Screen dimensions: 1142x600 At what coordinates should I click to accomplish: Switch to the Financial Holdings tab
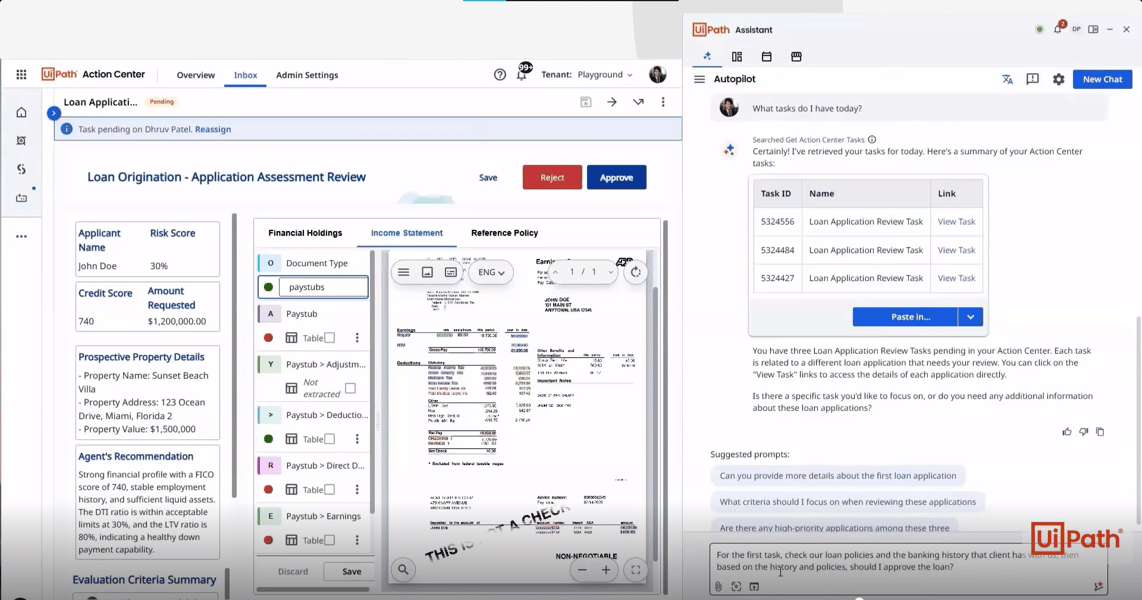(x=305, y=233)
